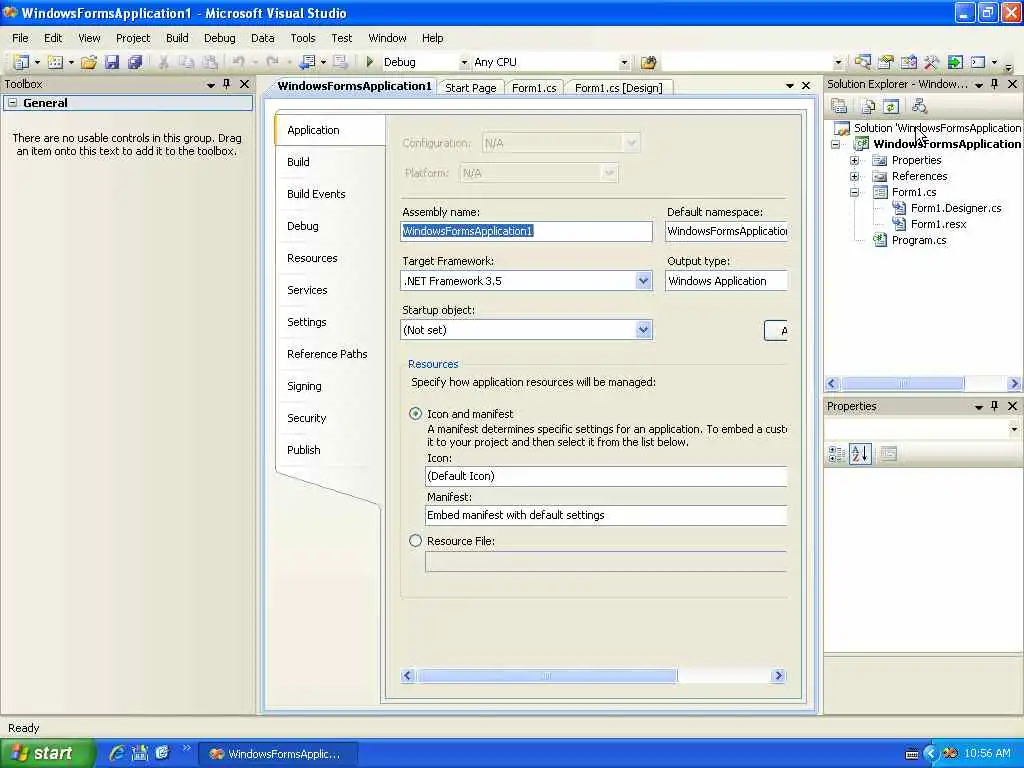
Task: Switch to the Form1.cs [Design] tab
Action: tap(618, 88)
